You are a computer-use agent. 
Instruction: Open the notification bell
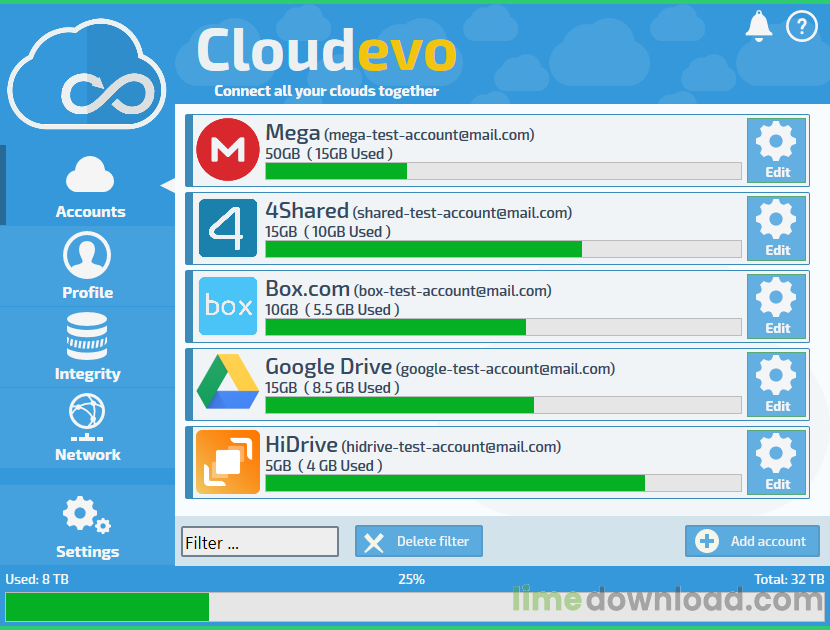click(x=758, y=26)
